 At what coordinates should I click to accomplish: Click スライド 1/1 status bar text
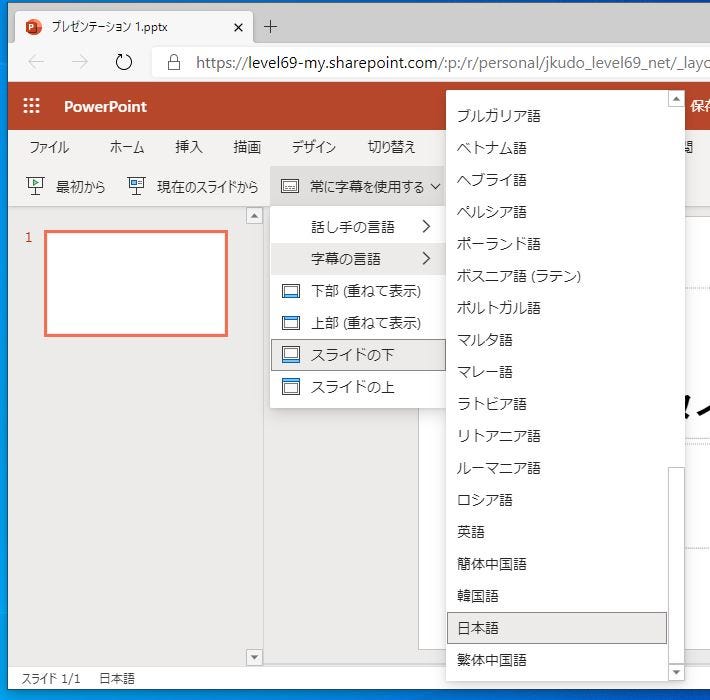tap(51, 678)
